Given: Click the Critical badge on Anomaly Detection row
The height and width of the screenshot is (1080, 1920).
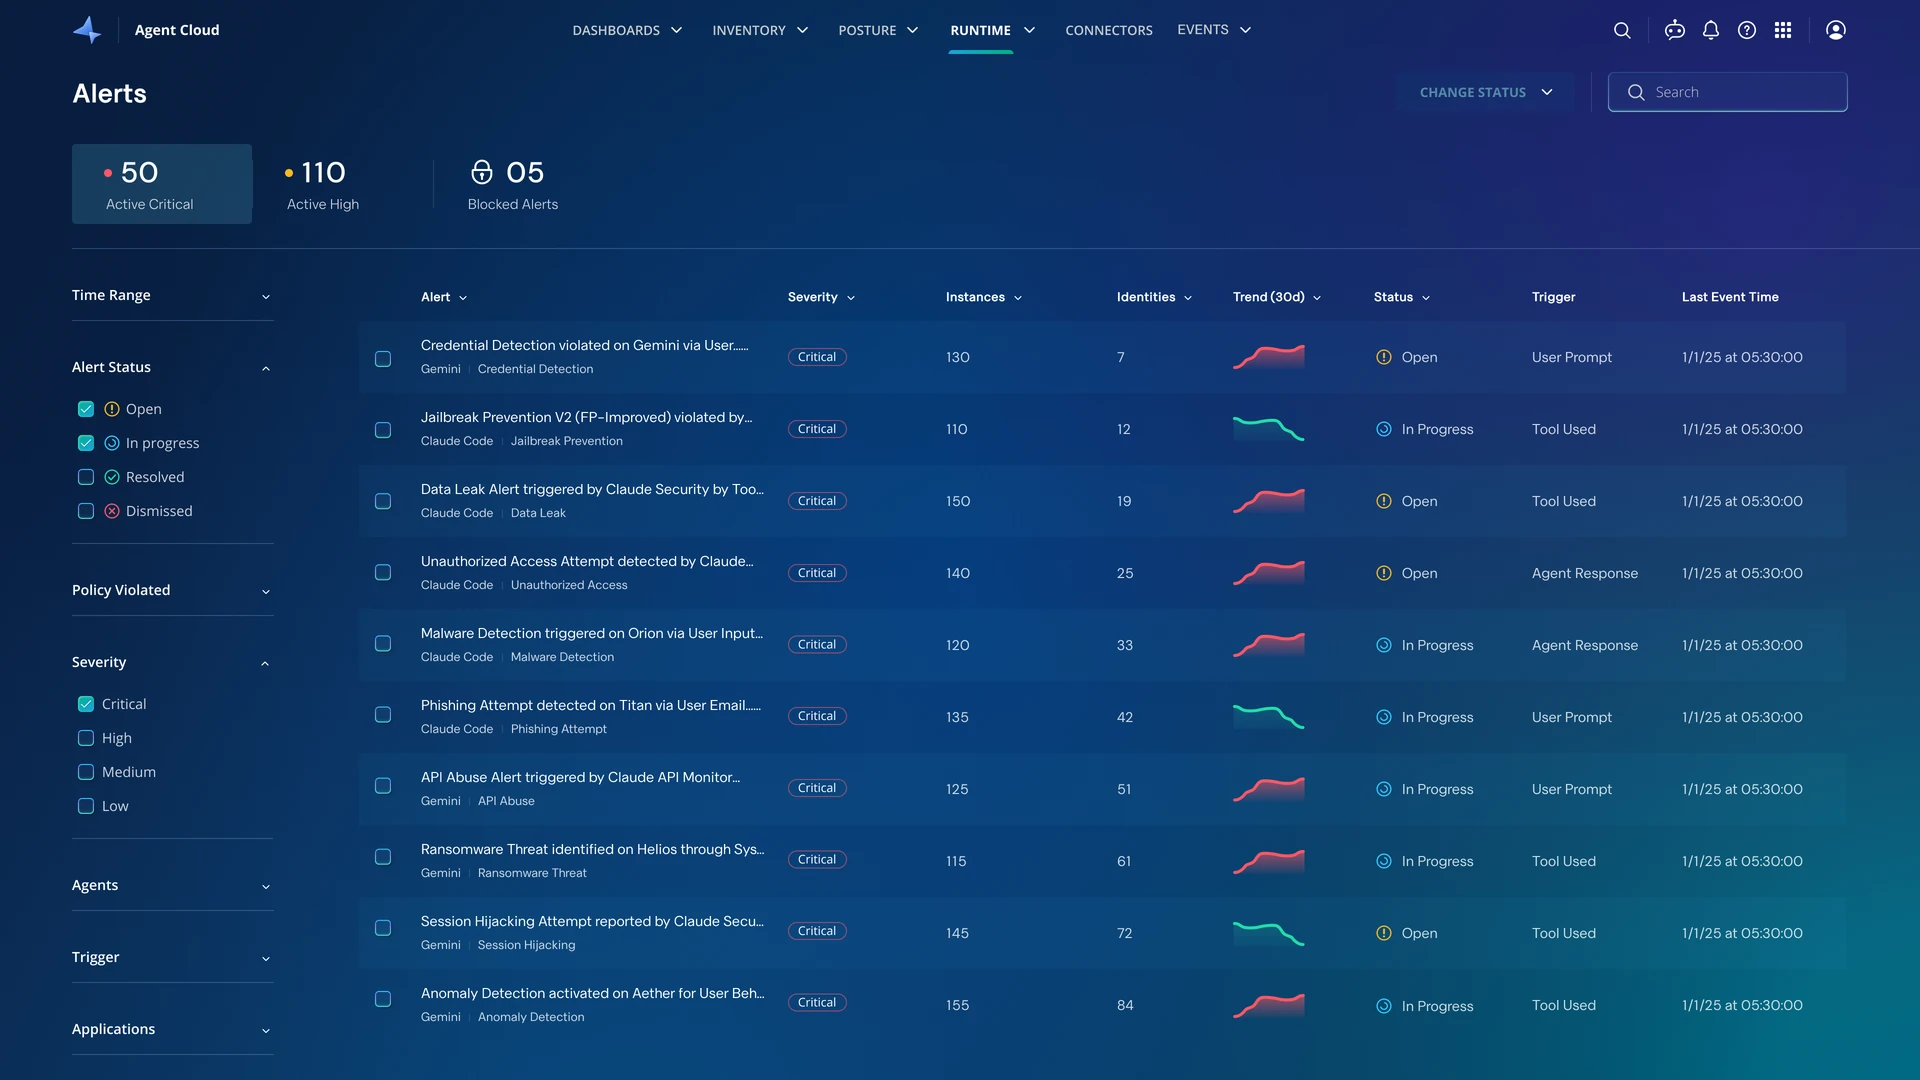Looking at the screenshot, I should tap(817, 1003).
